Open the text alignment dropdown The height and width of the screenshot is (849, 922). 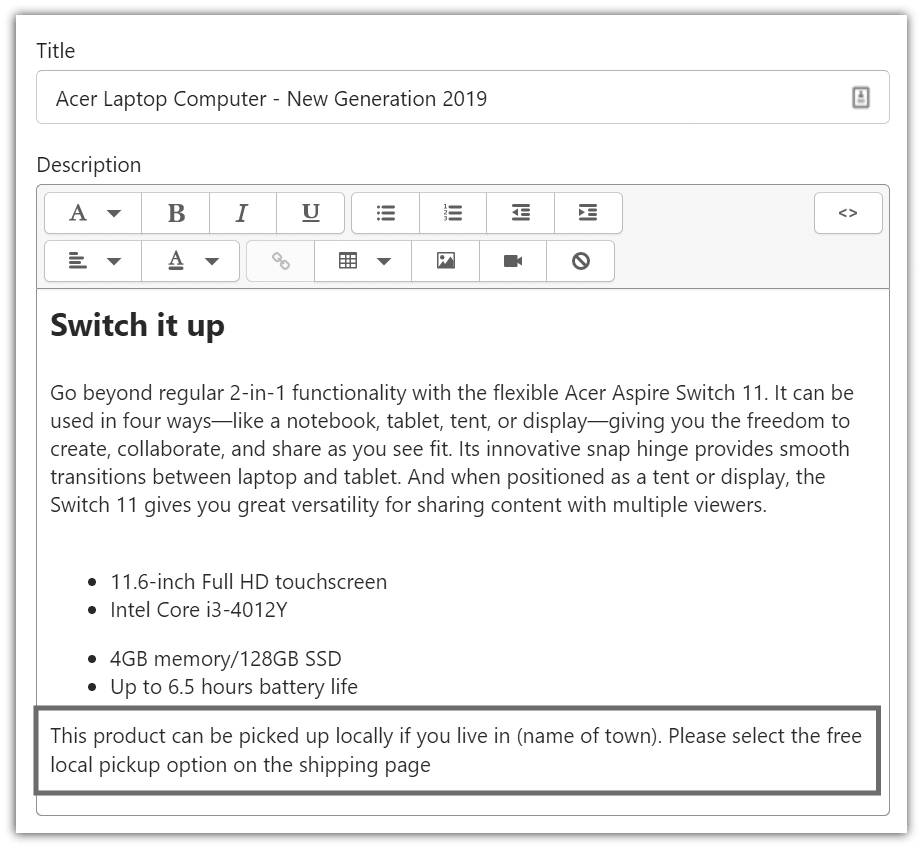pyautogui.click(x=93, y=261)
